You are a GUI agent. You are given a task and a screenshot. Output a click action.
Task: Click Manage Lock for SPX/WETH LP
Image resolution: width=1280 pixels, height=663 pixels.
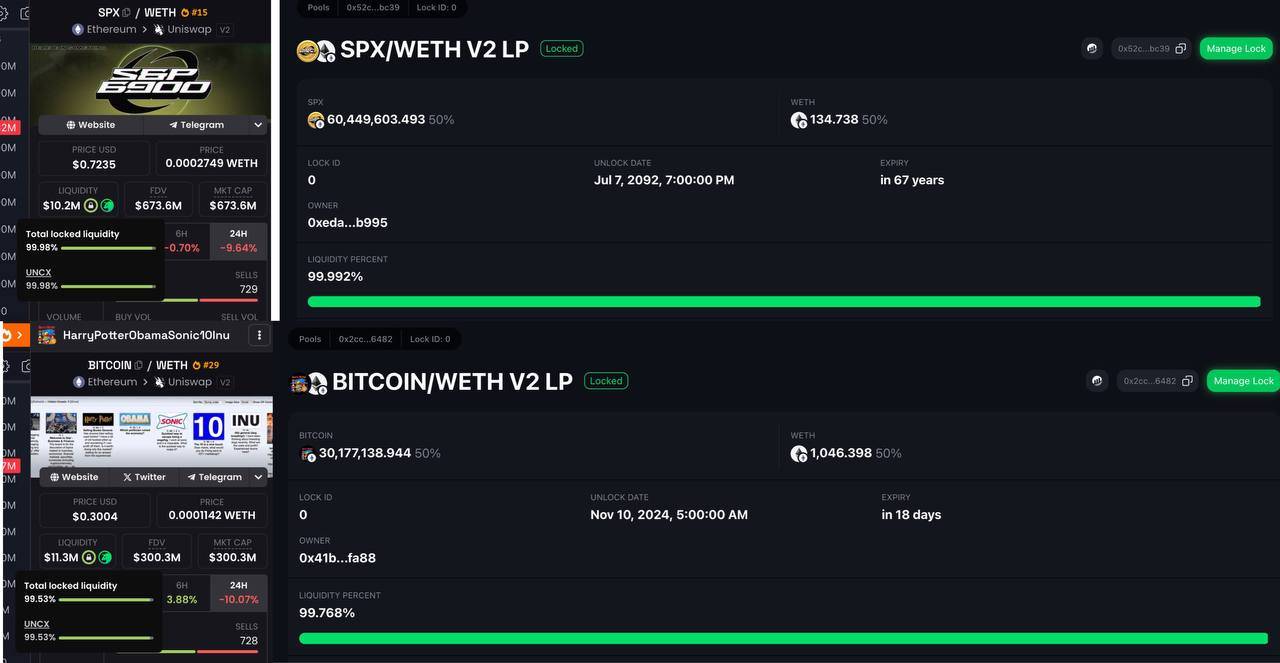[1236, 48]
